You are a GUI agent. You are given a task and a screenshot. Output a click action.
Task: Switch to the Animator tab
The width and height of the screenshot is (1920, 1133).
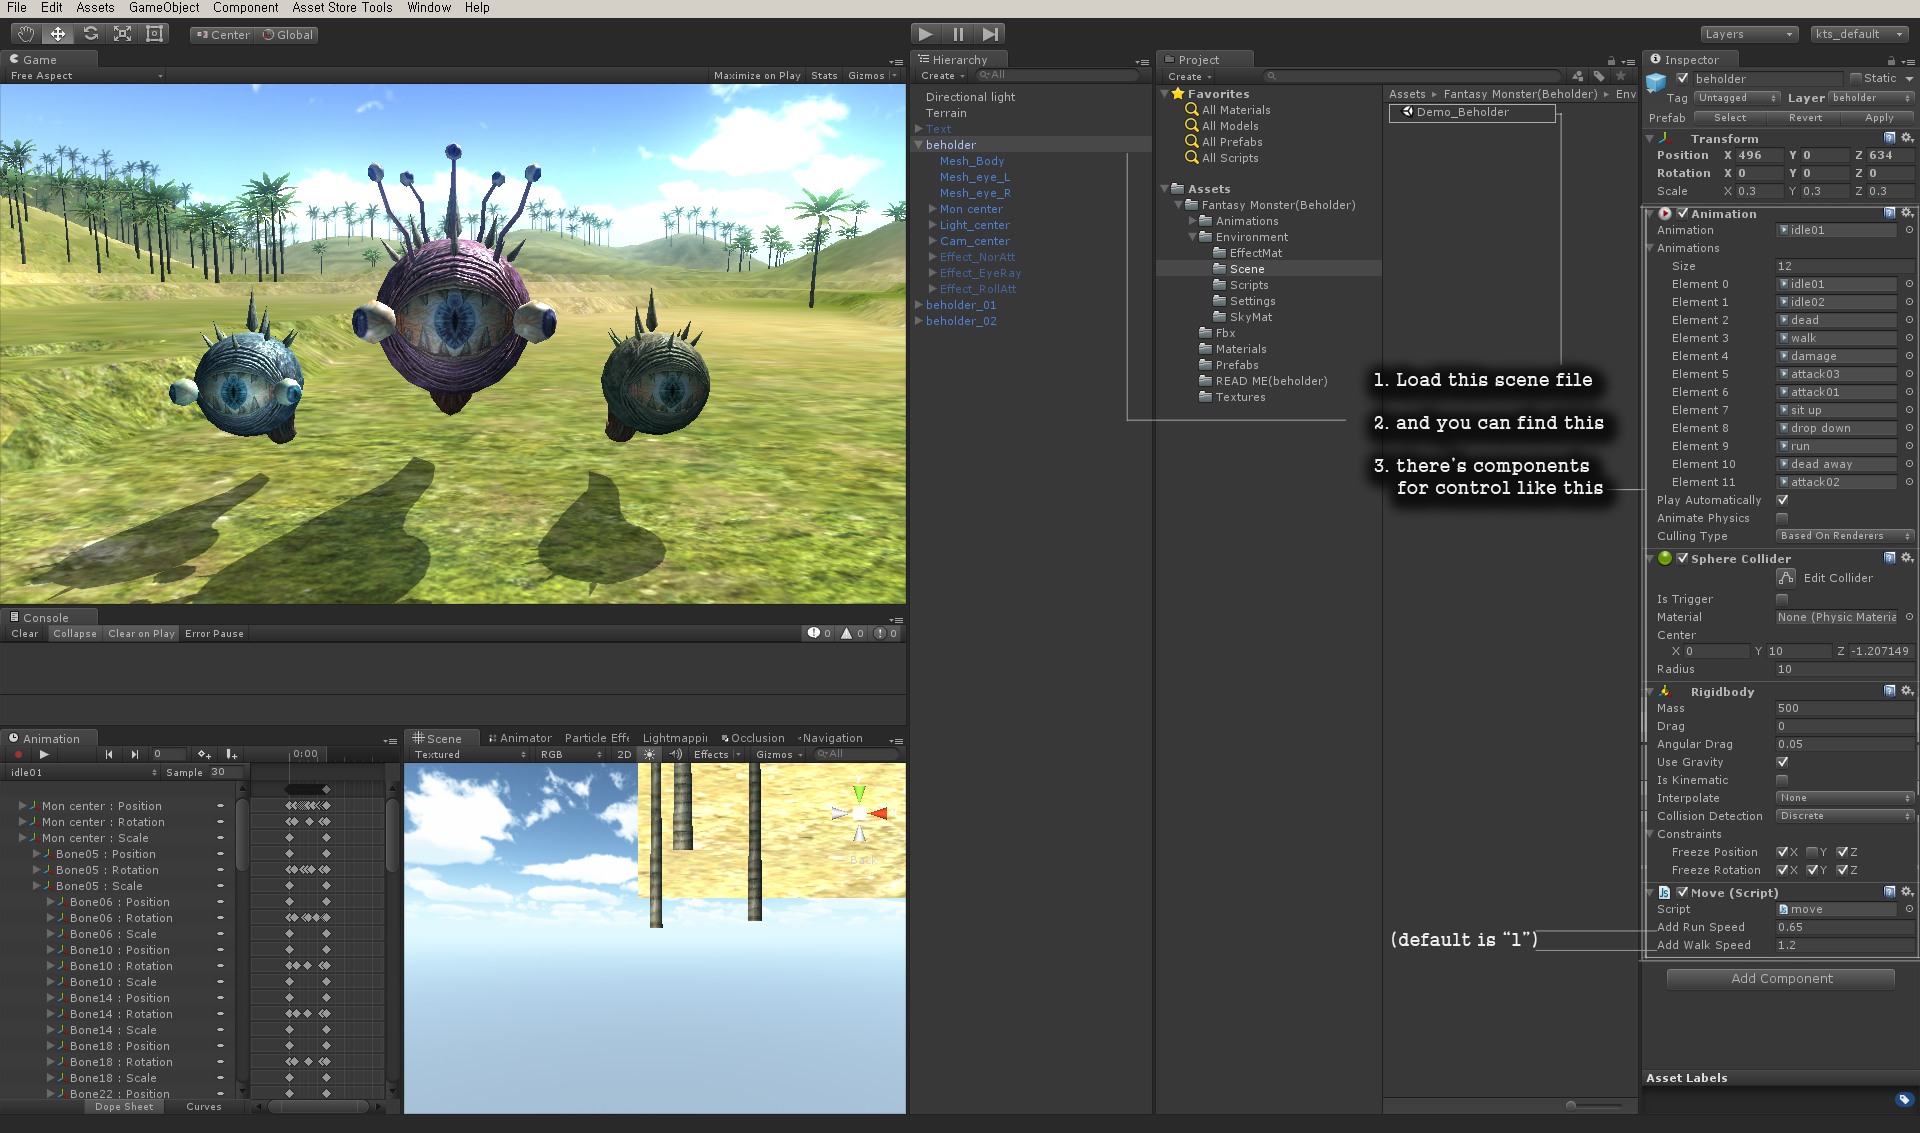point(520,738)
